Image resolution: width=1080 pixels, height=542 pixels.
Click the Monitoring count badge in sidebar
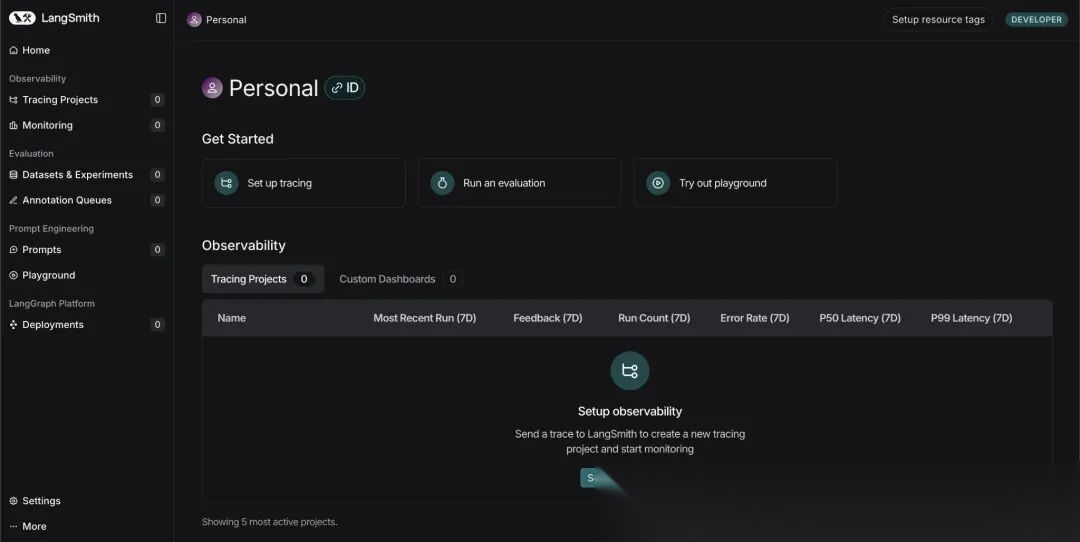point(157,125)
